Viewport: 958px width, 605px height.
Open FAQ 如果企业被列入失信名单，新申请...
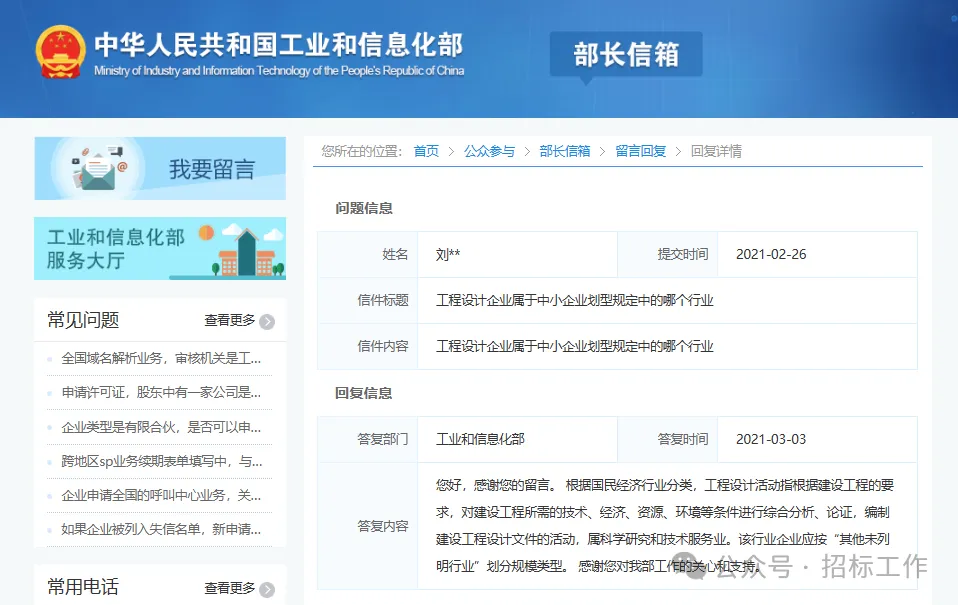161,529
